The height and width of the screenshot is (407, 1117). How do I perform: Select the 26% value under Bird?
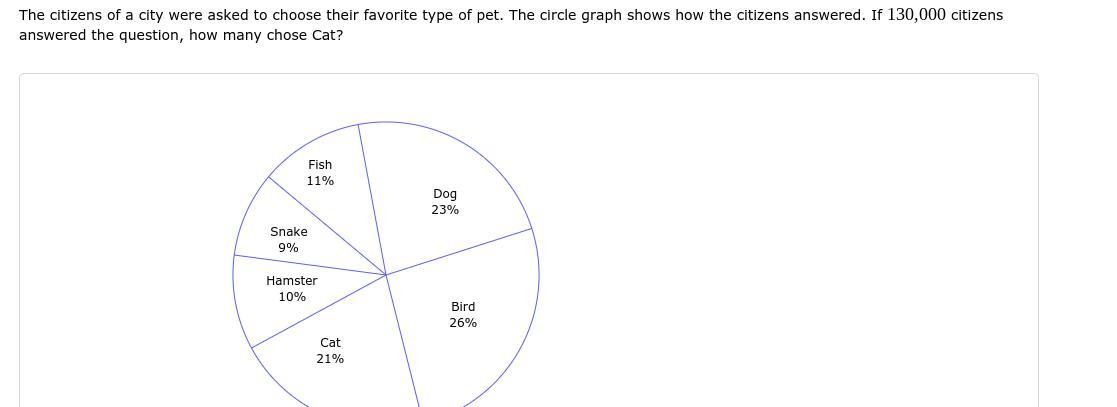(x=463, y=323)
